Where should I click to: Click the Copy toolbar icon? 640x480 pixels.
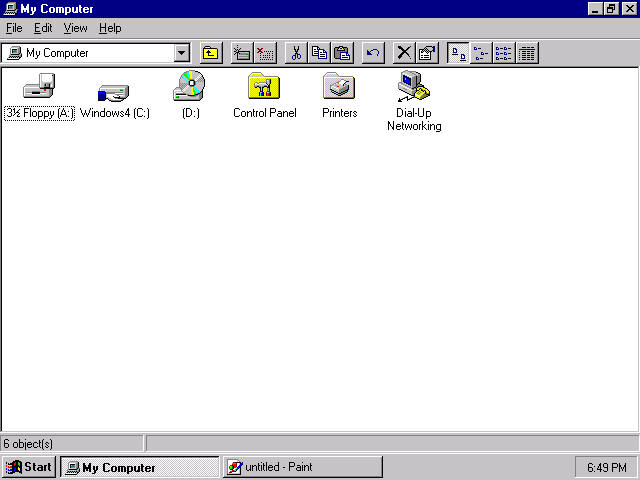click(x=319, y=53)
